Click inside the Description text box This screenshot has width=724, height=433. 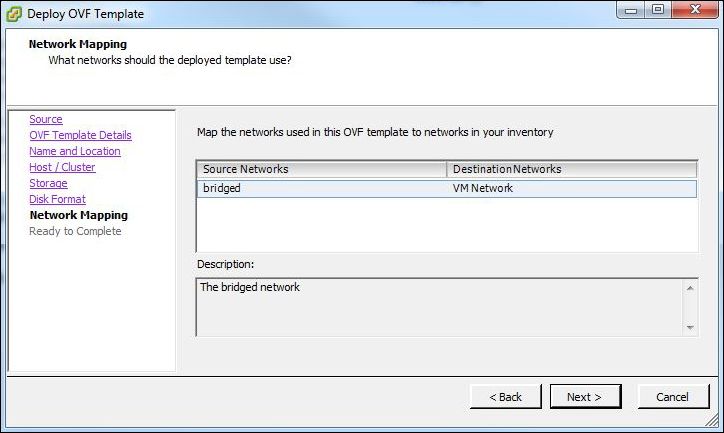tap(438, 308)
